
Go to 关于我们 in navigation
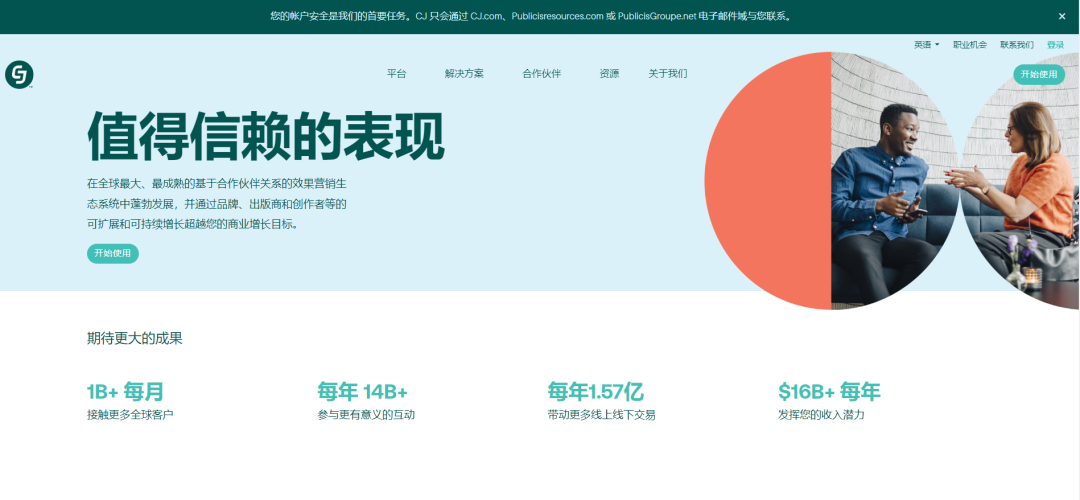coord(667,74)
